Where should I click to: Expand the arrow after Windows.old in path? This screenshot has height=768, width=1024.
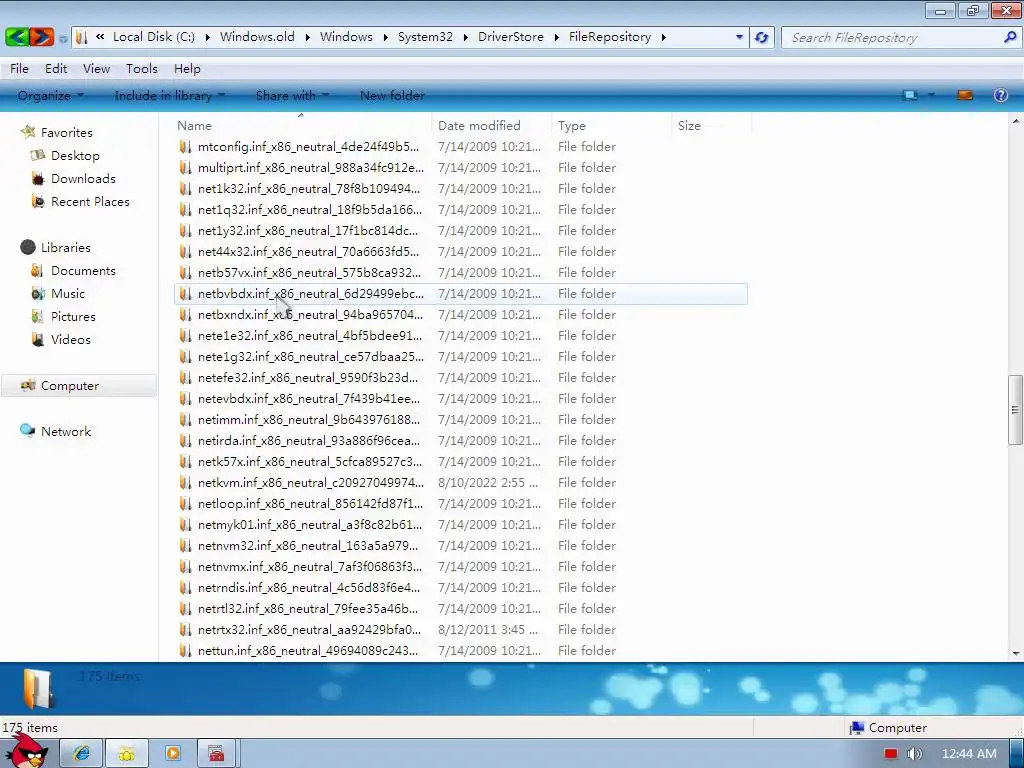coord(308,37)
